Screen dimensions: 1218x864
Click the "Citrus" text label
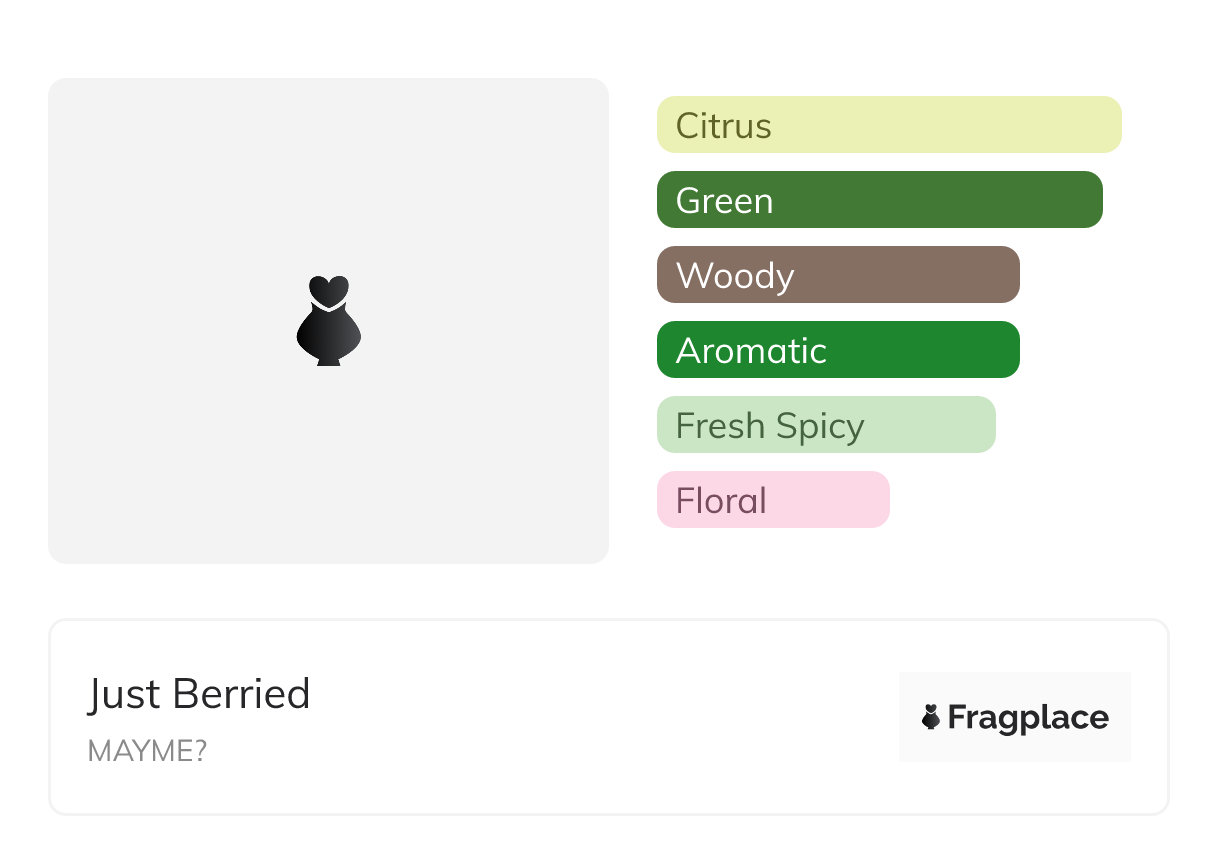tap(723, 126)
